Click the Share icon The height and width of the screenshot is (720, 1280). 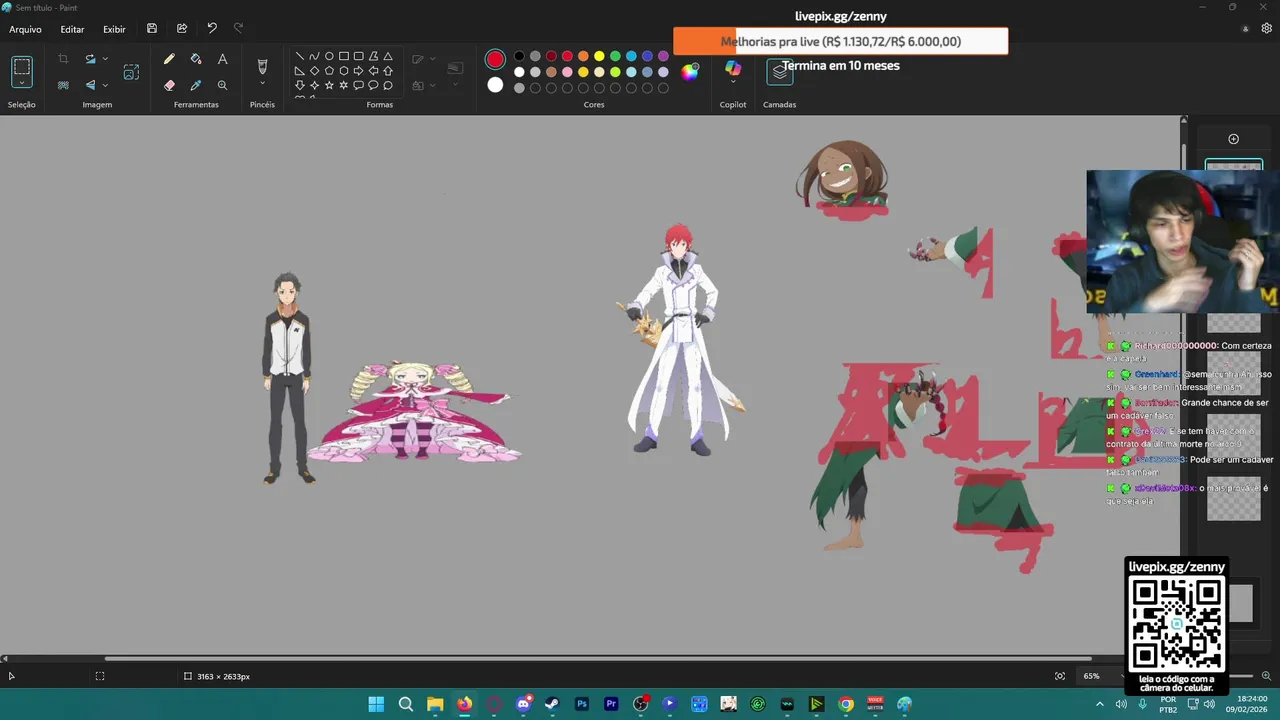click(x=182, y=29)
